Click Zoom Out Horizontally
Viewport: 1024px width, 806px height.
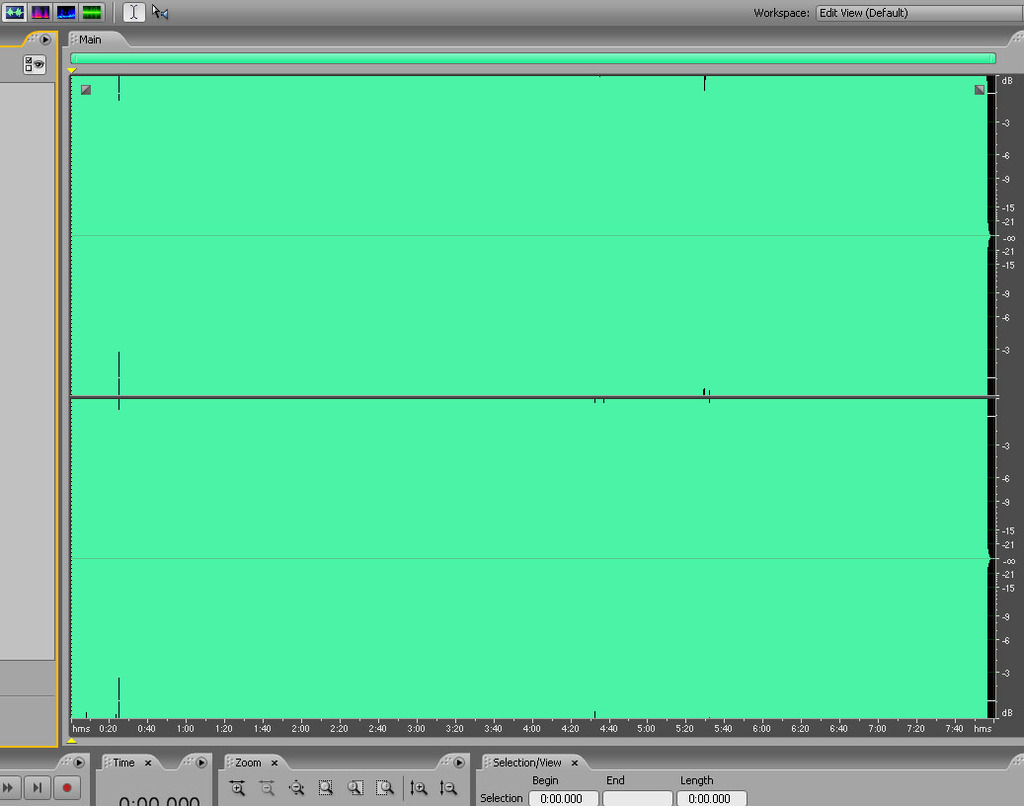tap(267, 788)
